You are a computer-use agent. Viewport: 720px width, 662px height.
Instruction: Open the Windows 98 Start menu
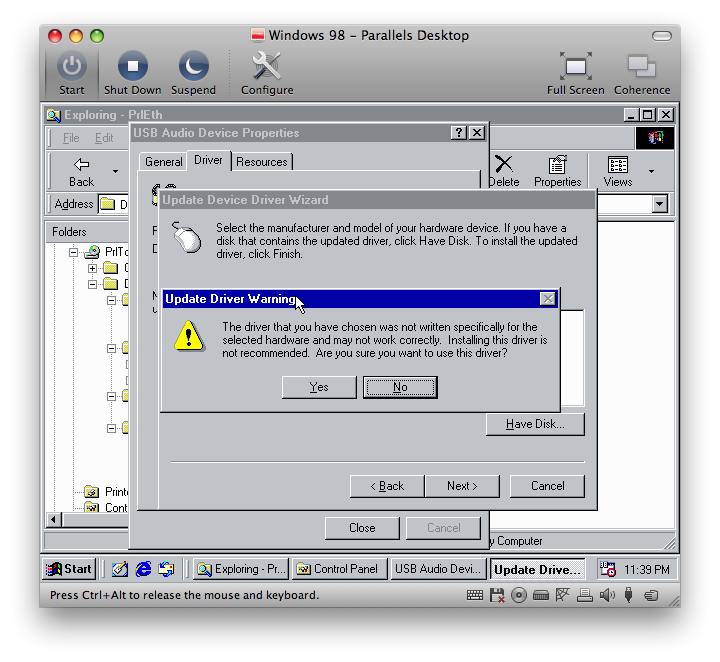[x=69, y=569]
